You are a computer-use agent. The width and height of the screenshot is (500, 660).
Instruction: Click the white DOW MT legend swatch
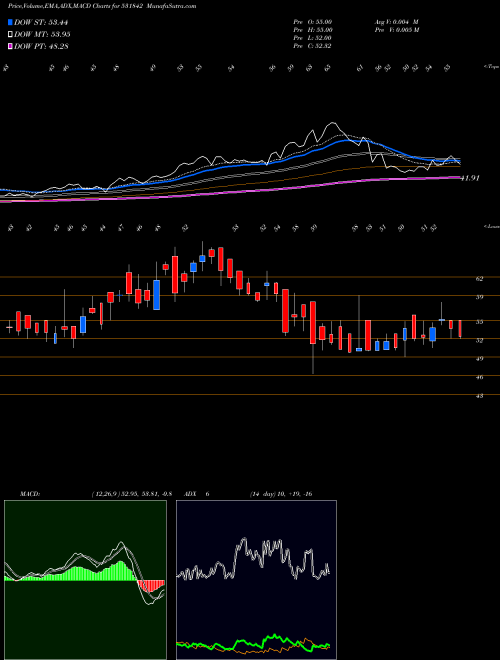(11, 35)
